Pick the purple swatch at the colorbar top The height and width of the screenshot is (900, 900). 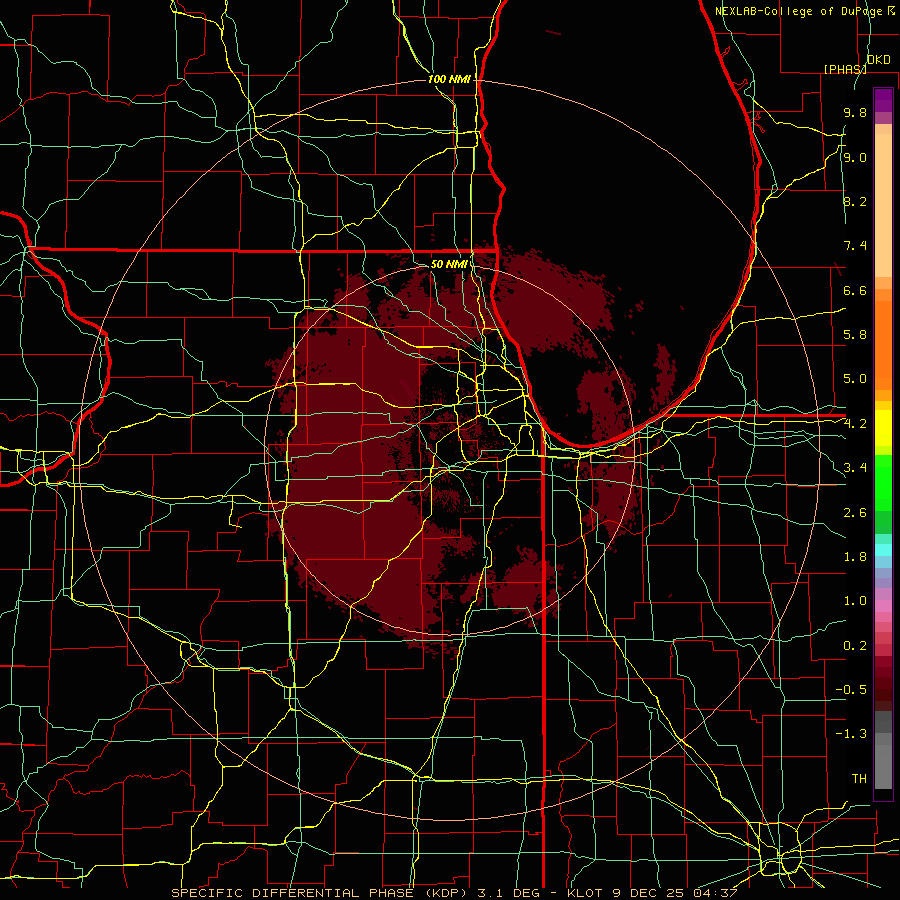(x=883, y=100)
